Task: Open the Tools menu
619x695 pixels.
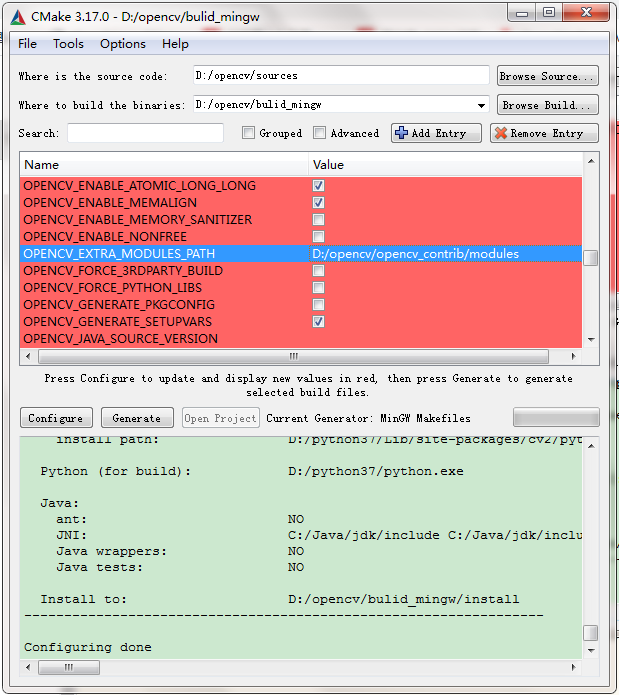Action: click(x=68, y=43)
